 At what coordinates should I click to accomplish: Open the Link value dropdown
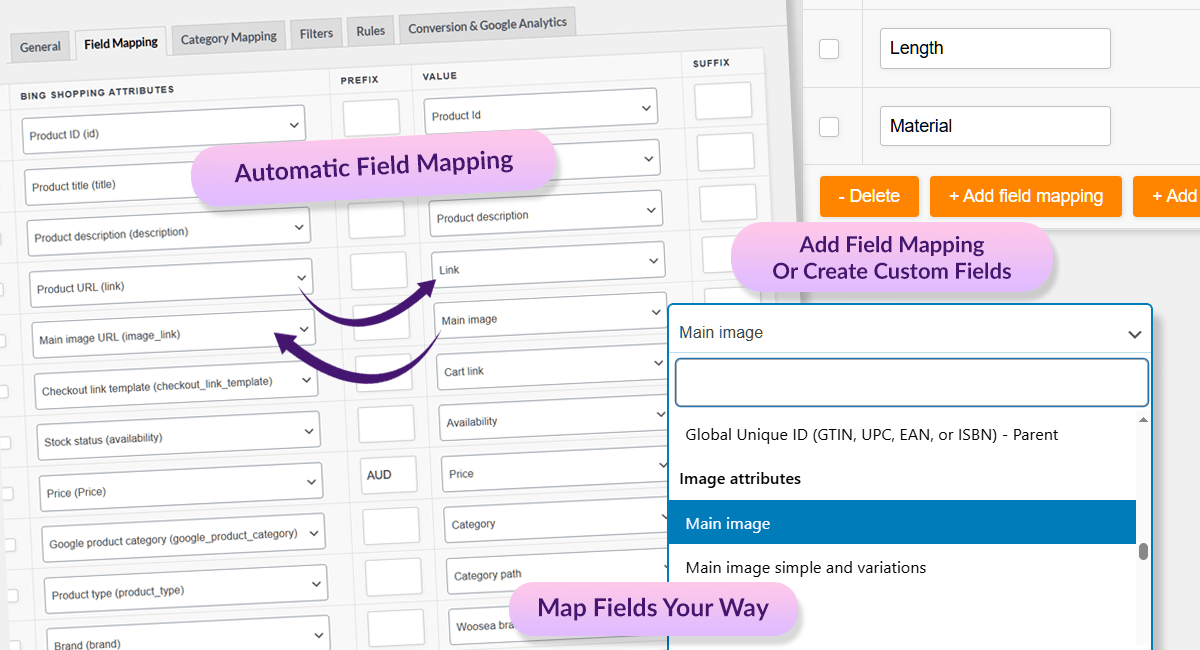(550, 265)
